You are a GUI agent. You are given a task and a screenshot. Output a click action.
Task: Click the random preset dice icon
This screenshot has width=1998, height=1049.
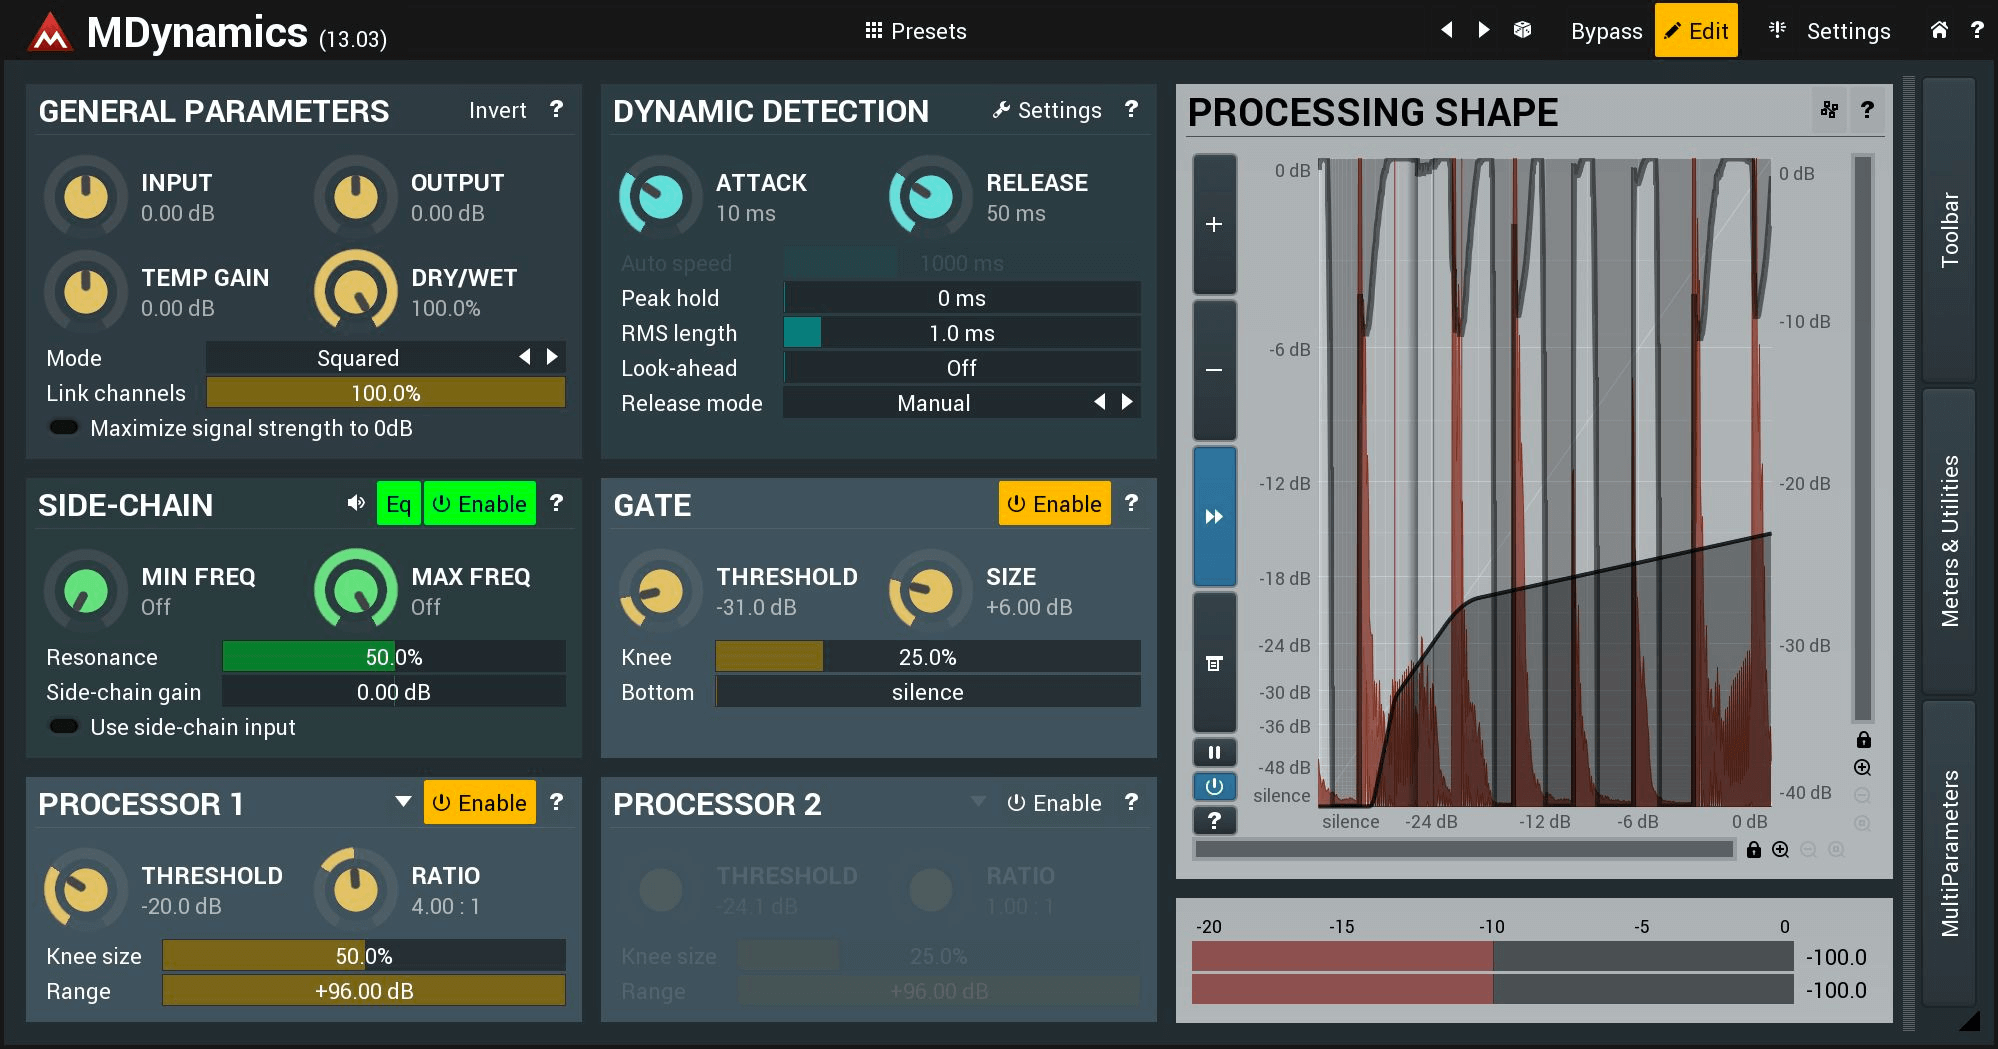click(1522, 30)
